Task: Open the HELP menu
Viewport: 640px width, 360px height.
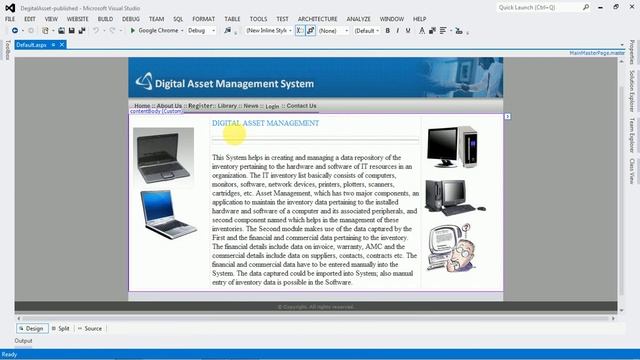Action: point(420,19)
